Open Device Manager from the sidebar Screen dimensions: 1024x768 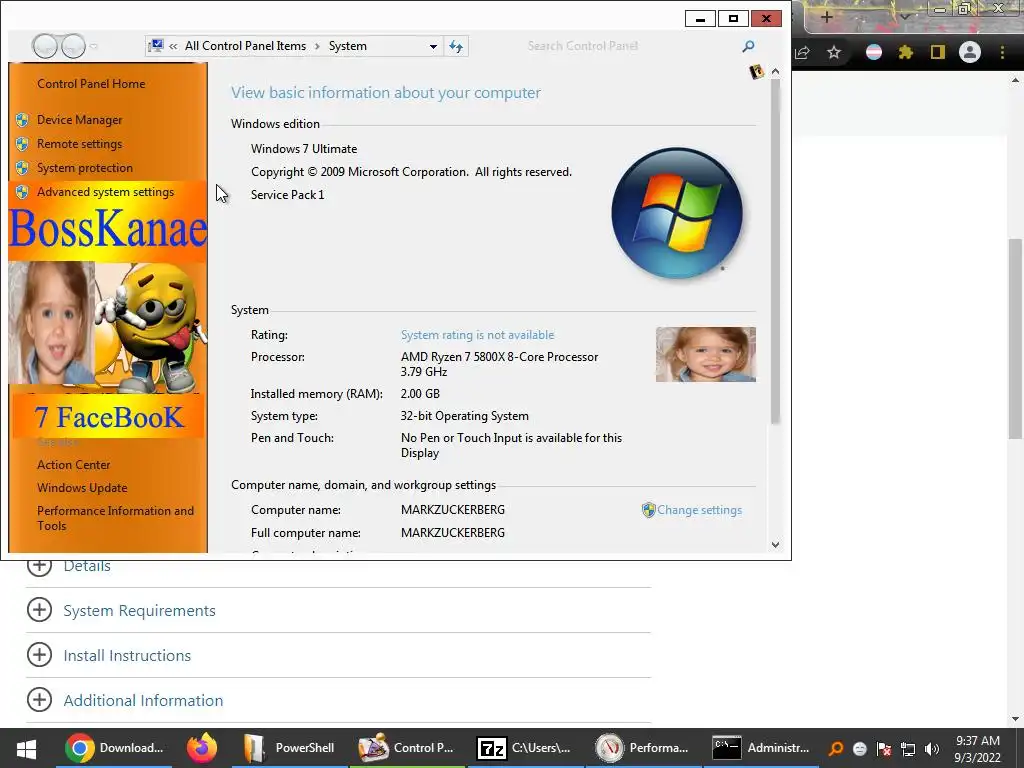pos(80,120)
